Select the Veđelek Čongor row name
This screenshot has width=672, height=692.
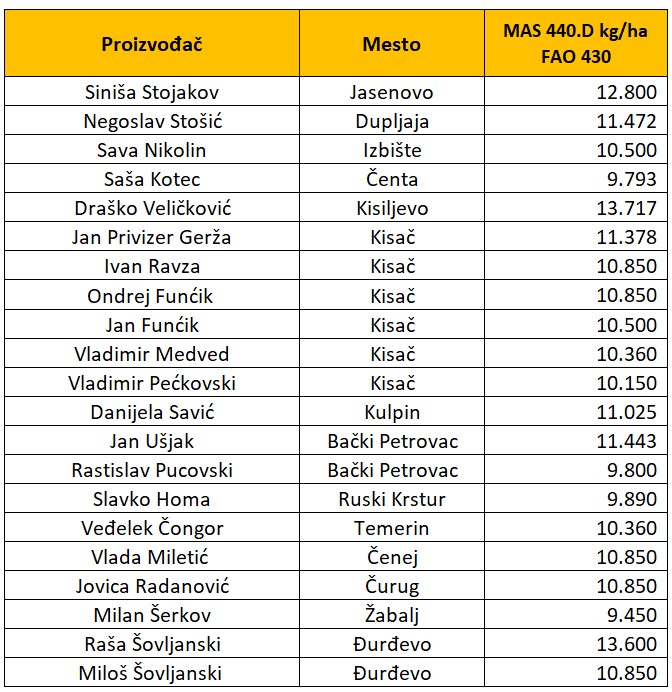coord(152,528)
